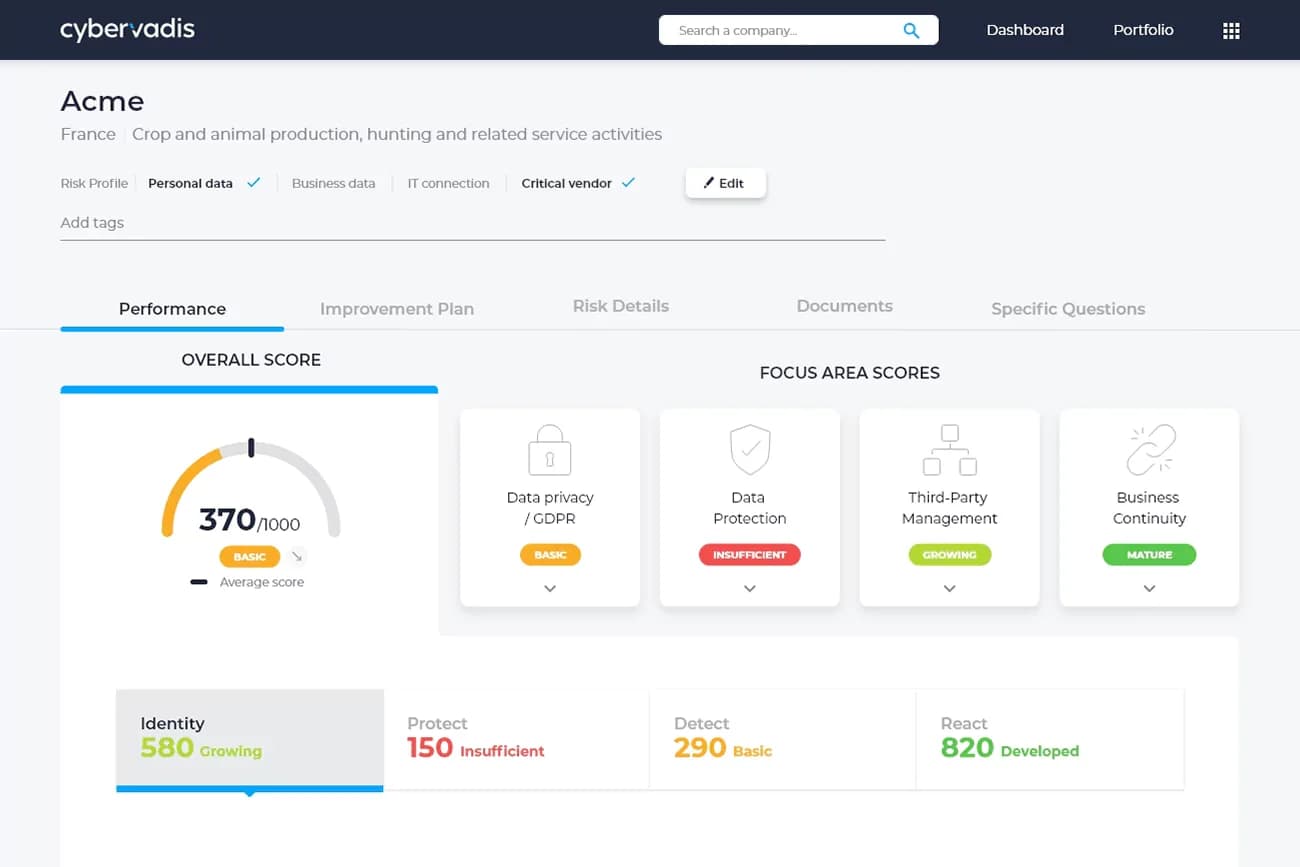Click the search magnifier icon

910,30
